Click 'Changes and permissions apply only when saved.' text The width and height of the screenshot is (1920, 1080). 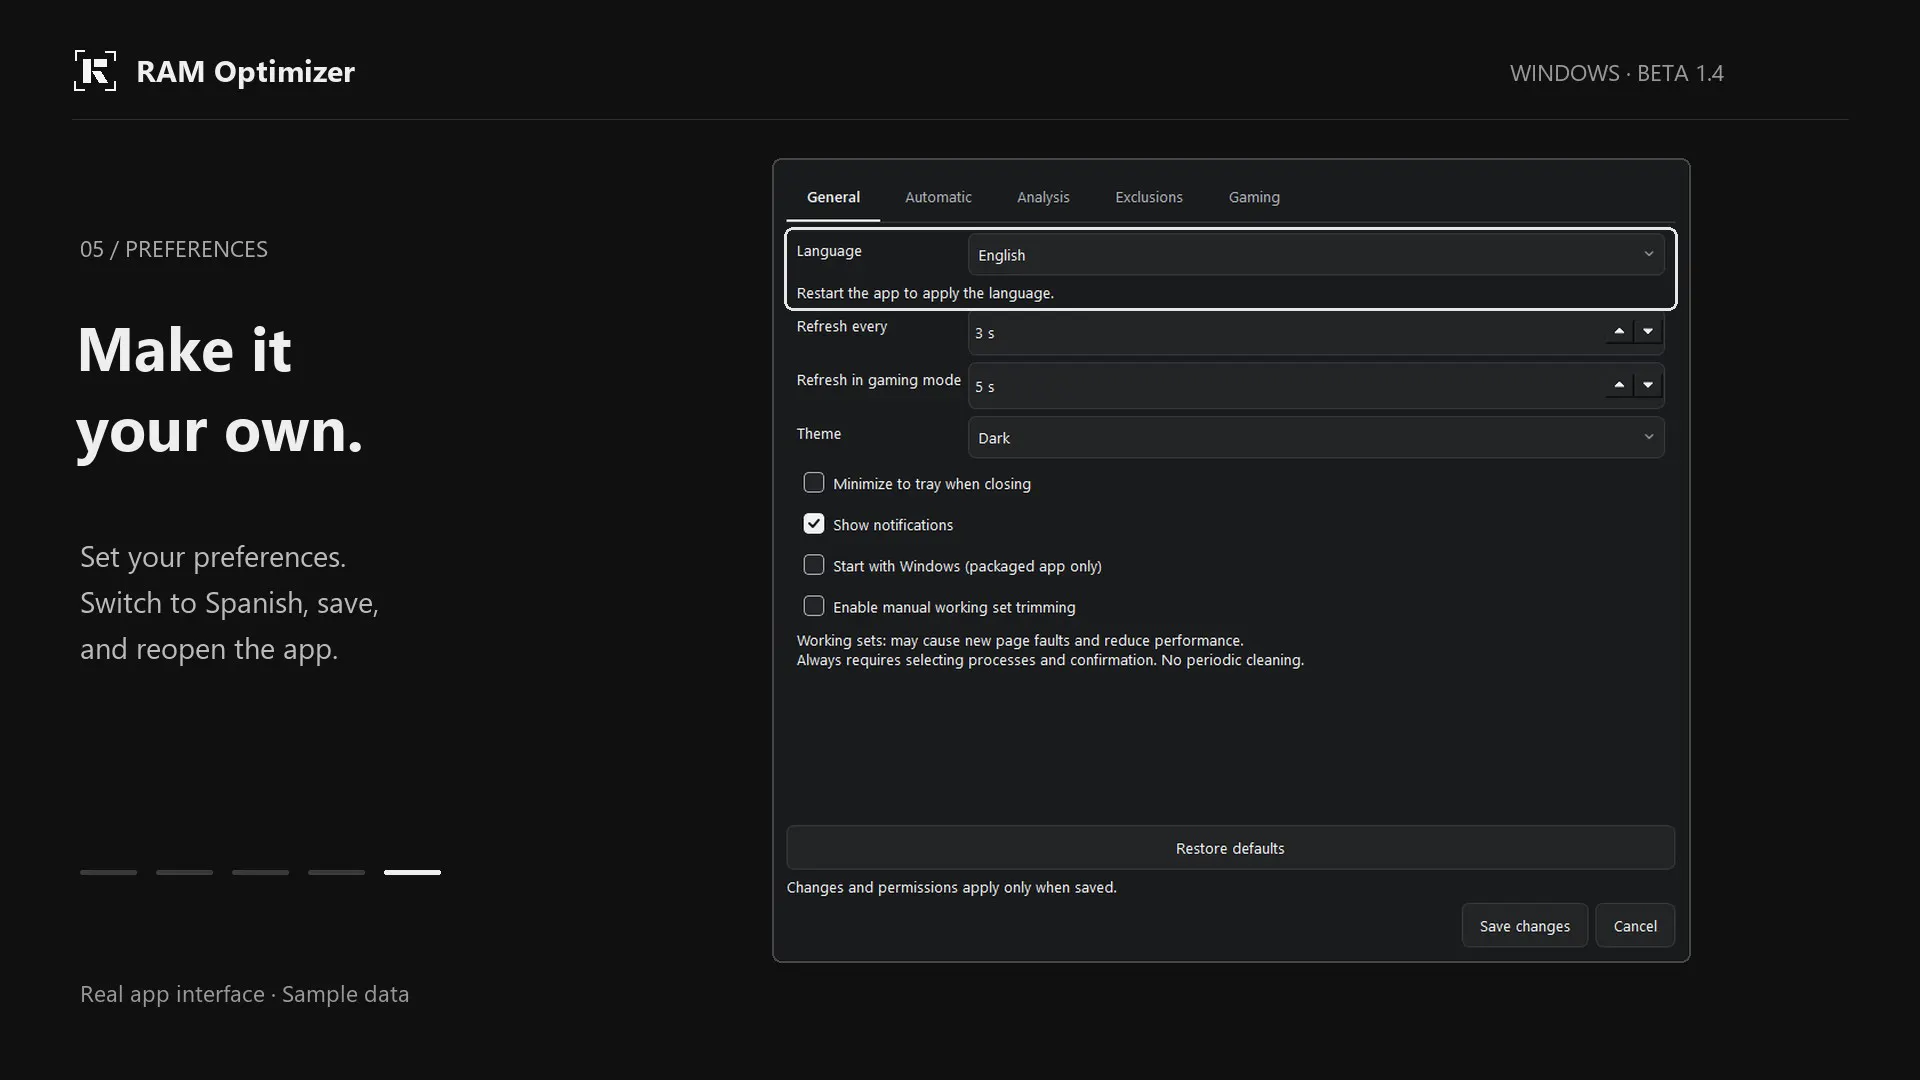(951, 887)
